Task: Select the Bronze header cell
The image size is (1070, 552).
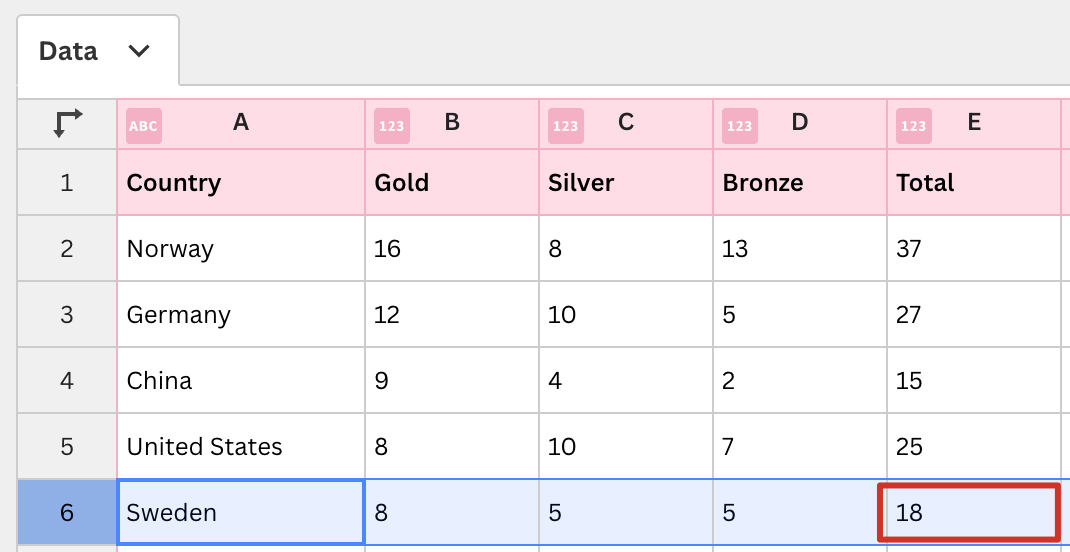Action: 800,182
